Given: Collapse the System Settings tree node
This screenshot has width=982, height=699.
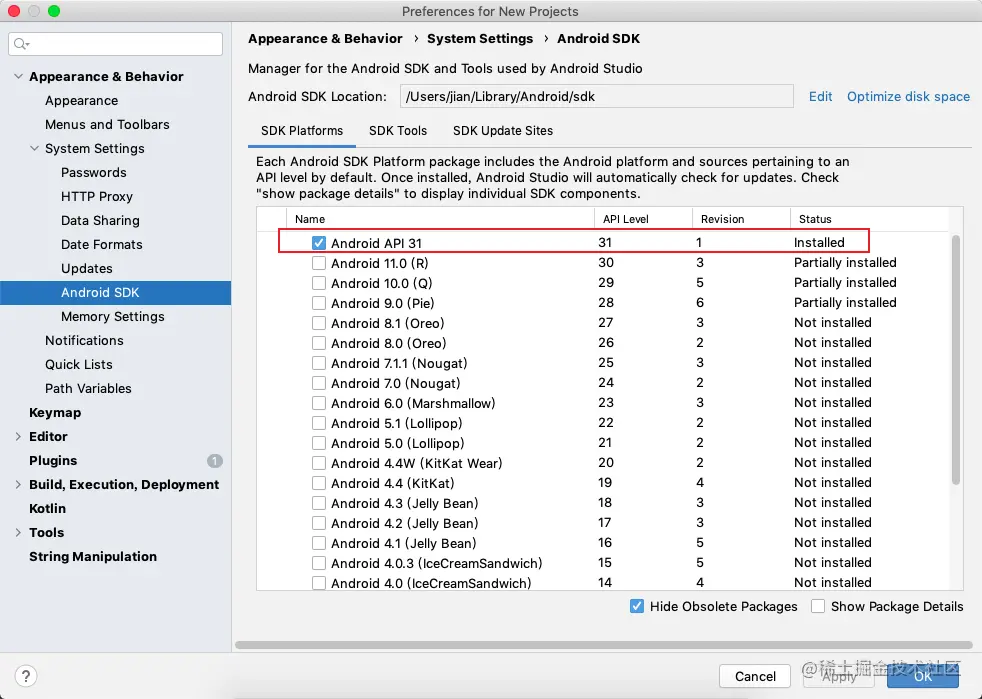Looking at the screenshot, I should 34,148.
